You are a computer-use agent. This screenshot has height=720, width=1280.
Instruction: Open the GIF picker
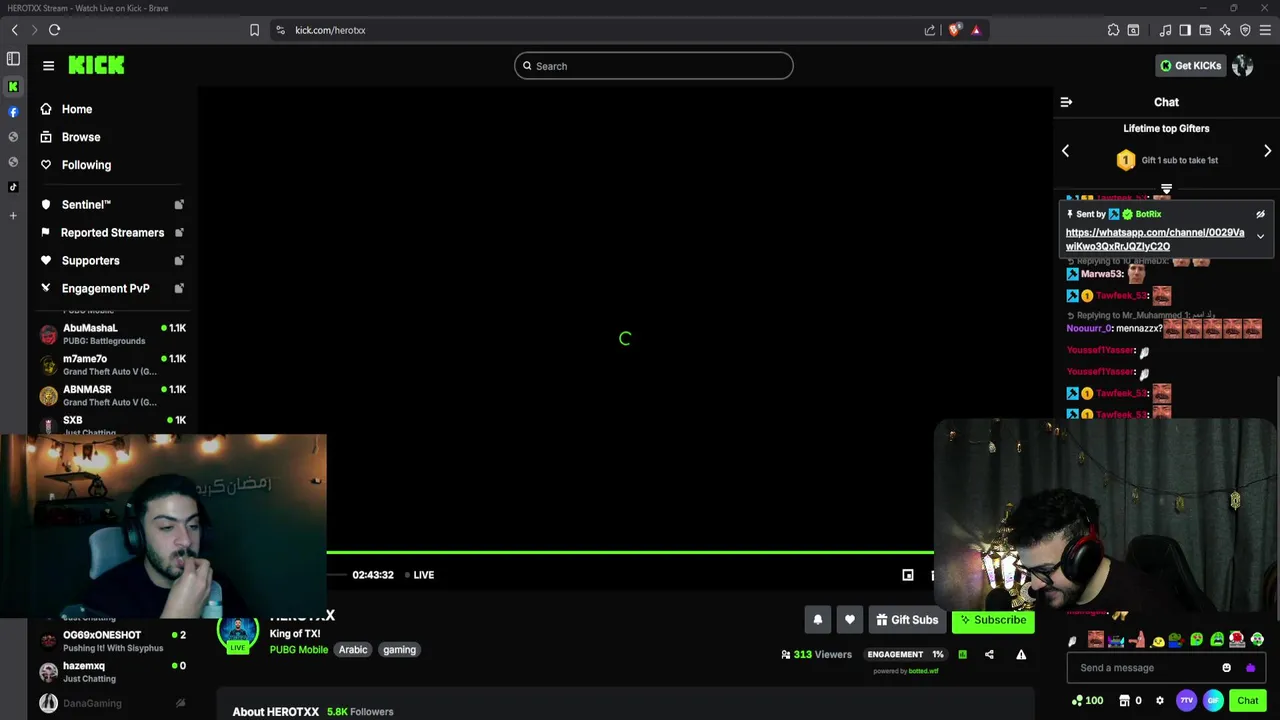[1213, 701]
